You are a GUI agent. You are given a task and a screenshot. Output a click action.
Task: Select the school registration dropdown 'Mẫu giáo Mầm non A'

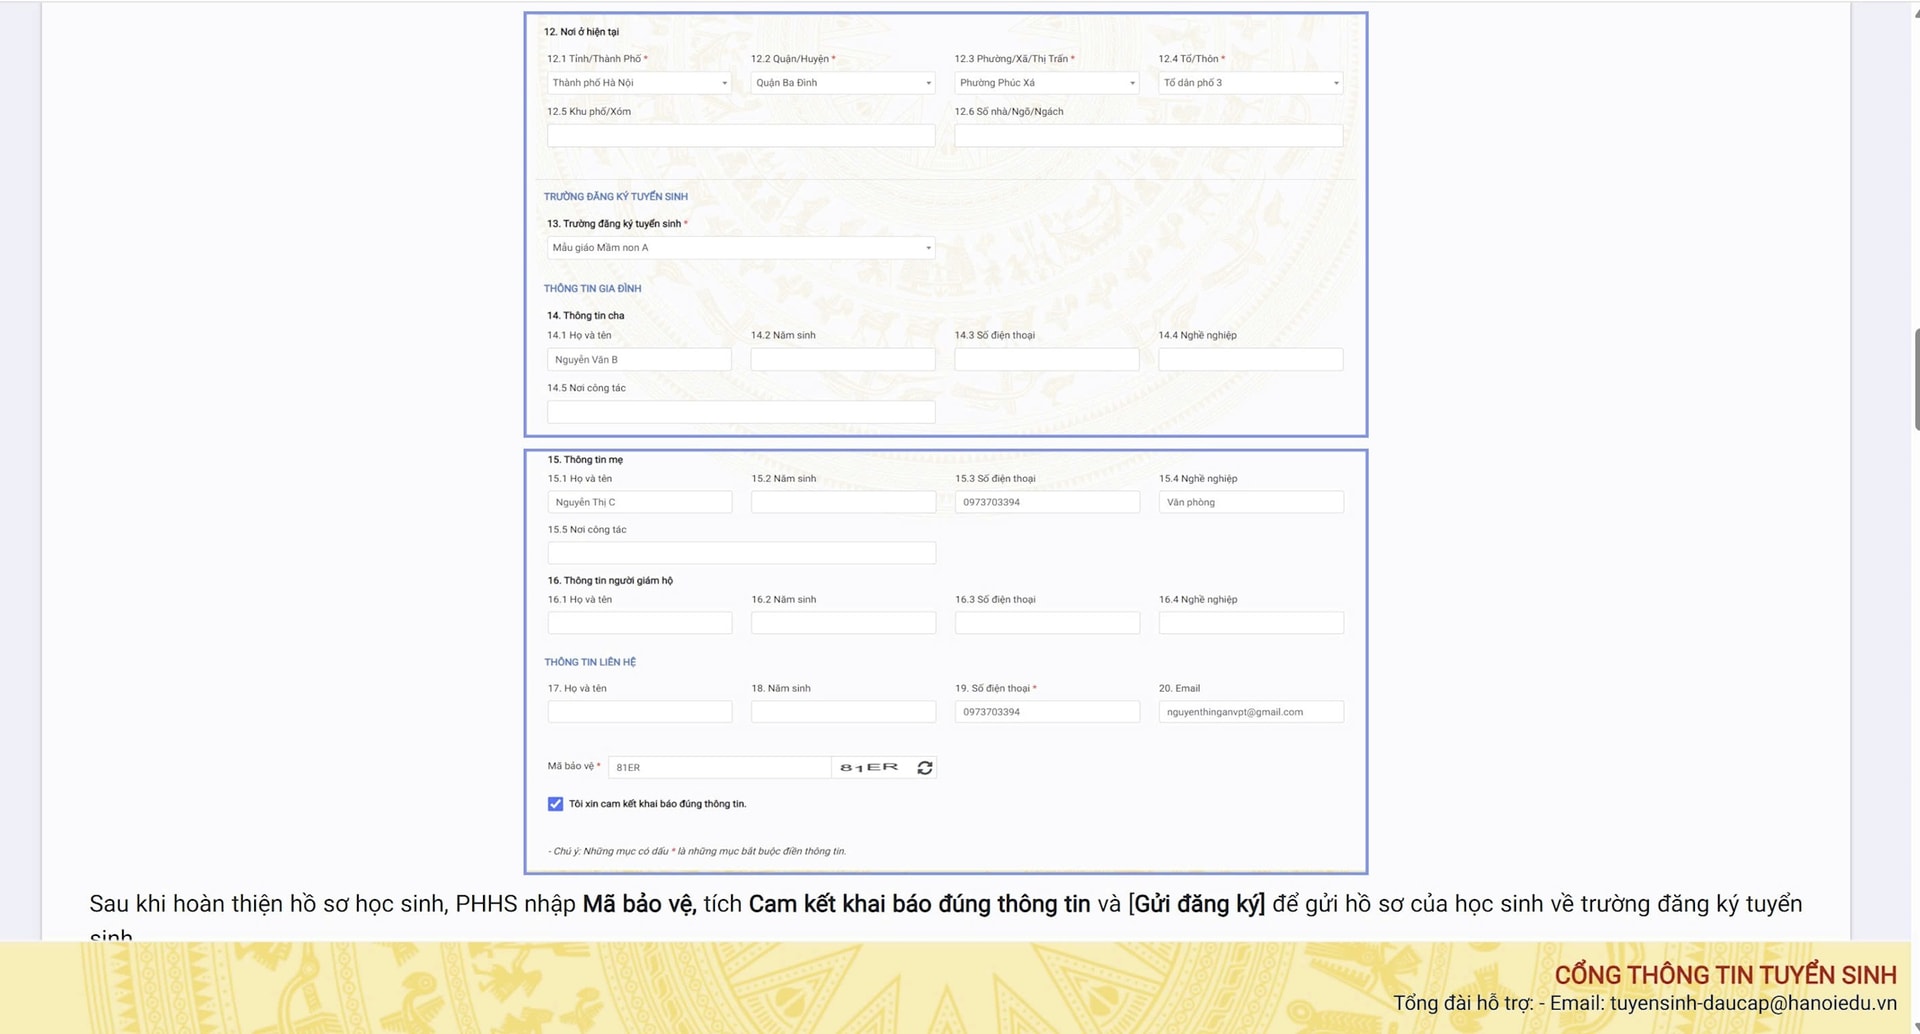pos(740,248)
